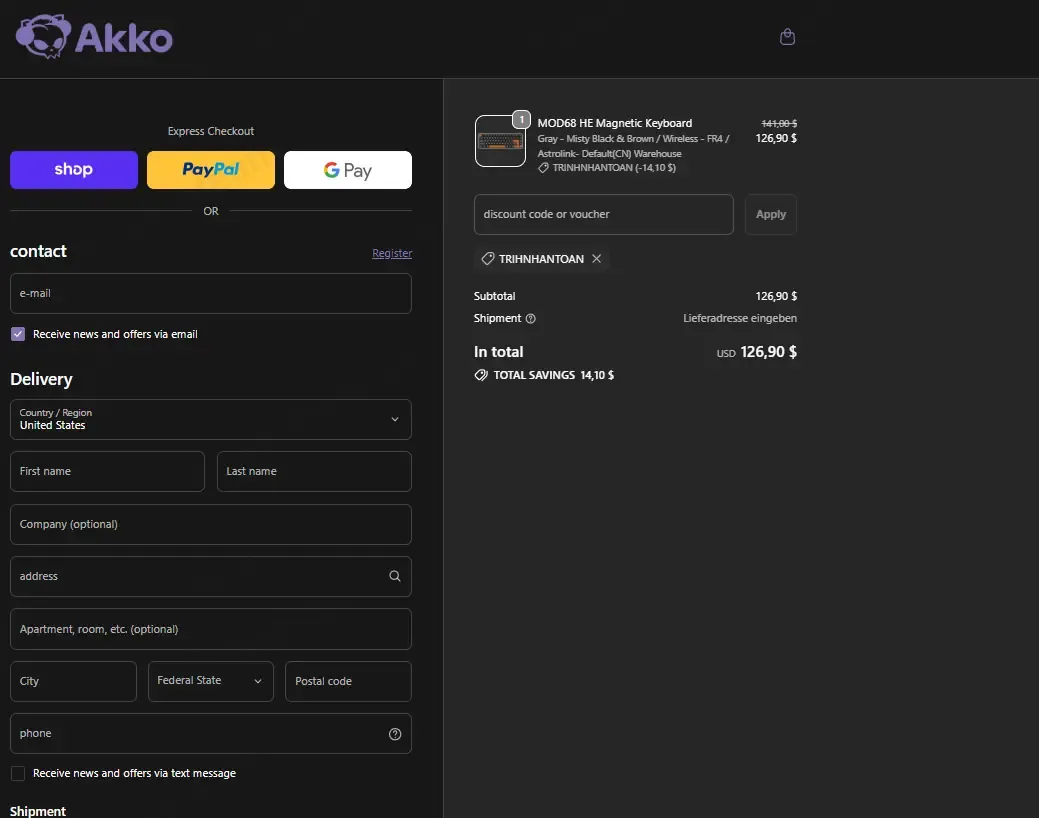
Task: Go to the Akko logo homepage
Action: click(94, 37)
